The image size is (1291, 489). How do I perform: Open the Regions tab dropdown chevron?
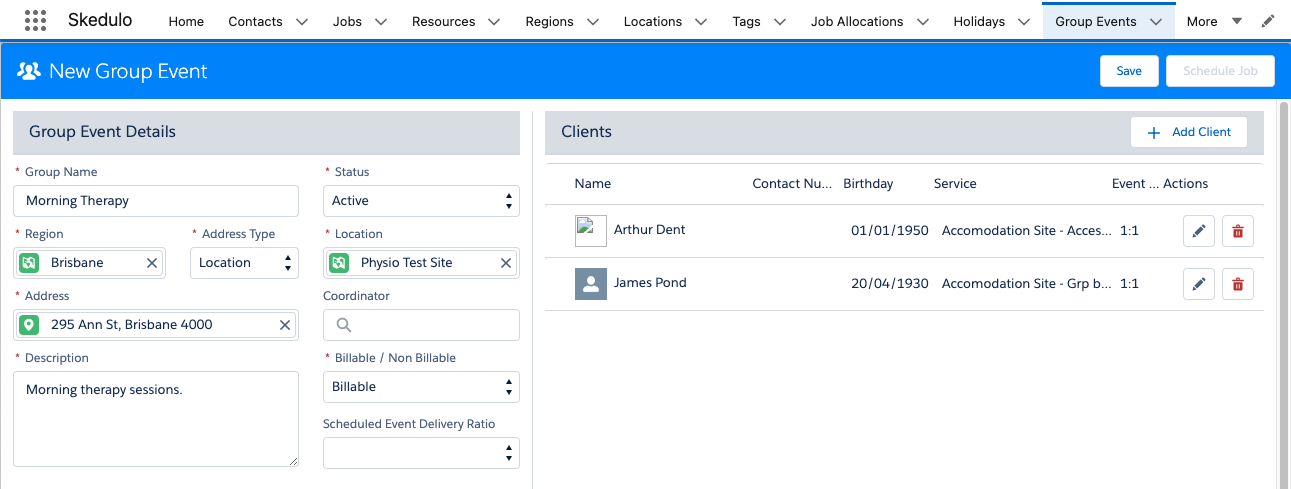pos(592,21)
